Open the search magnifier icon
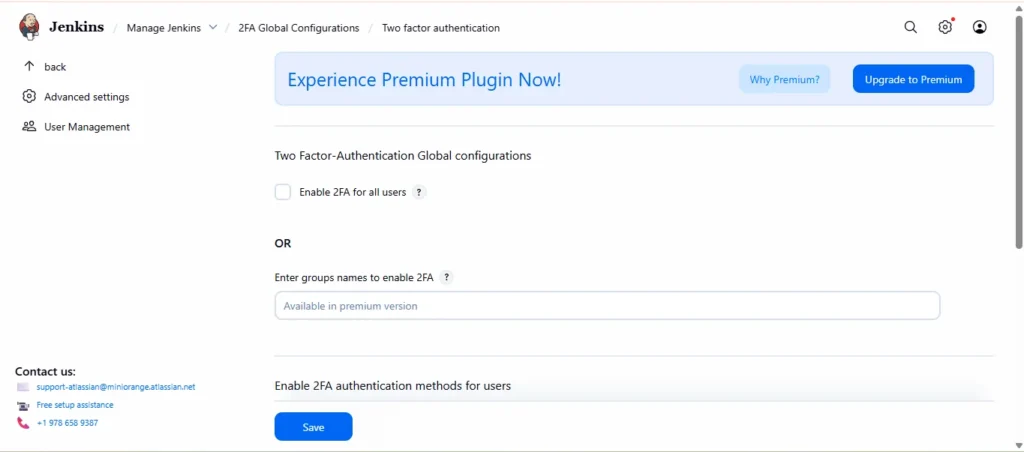 tap(910, 27)
